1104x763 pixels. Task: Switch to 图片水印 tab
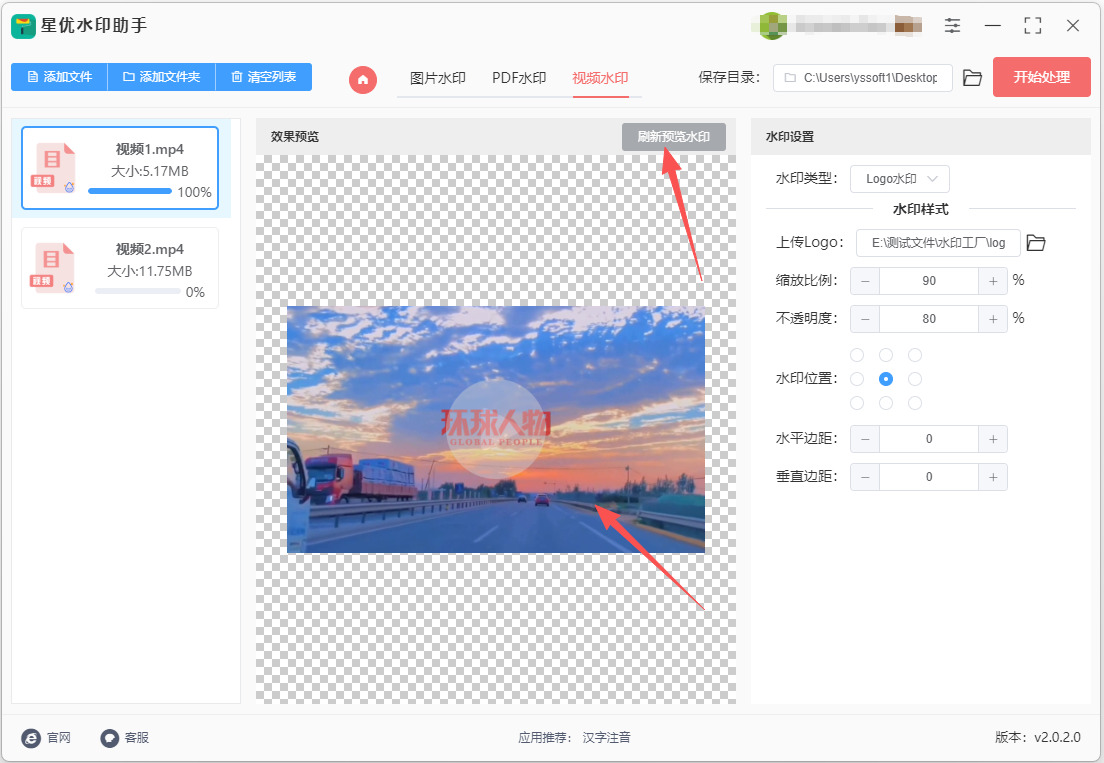438,78
